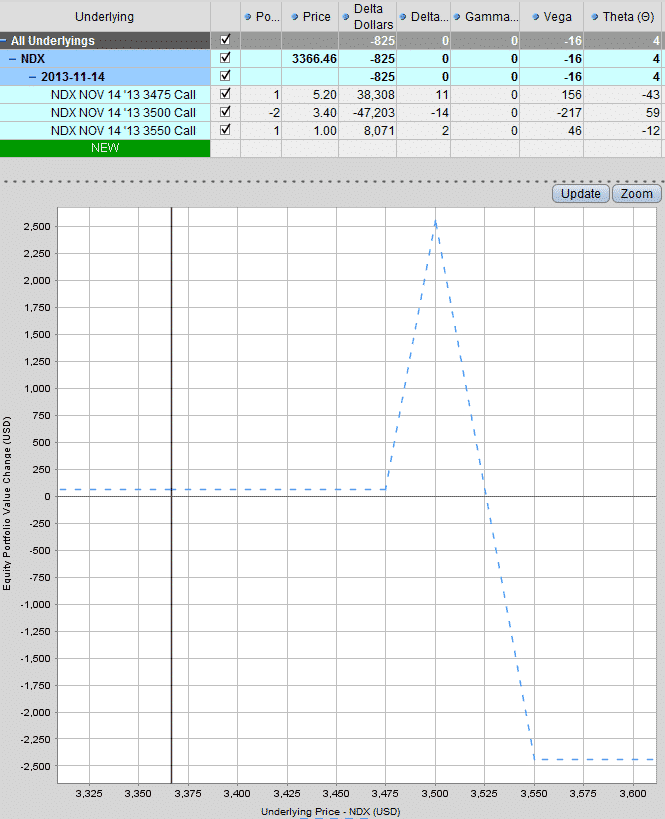Click the Underlying Price - NDX (USD) axis title

(331, 812)
